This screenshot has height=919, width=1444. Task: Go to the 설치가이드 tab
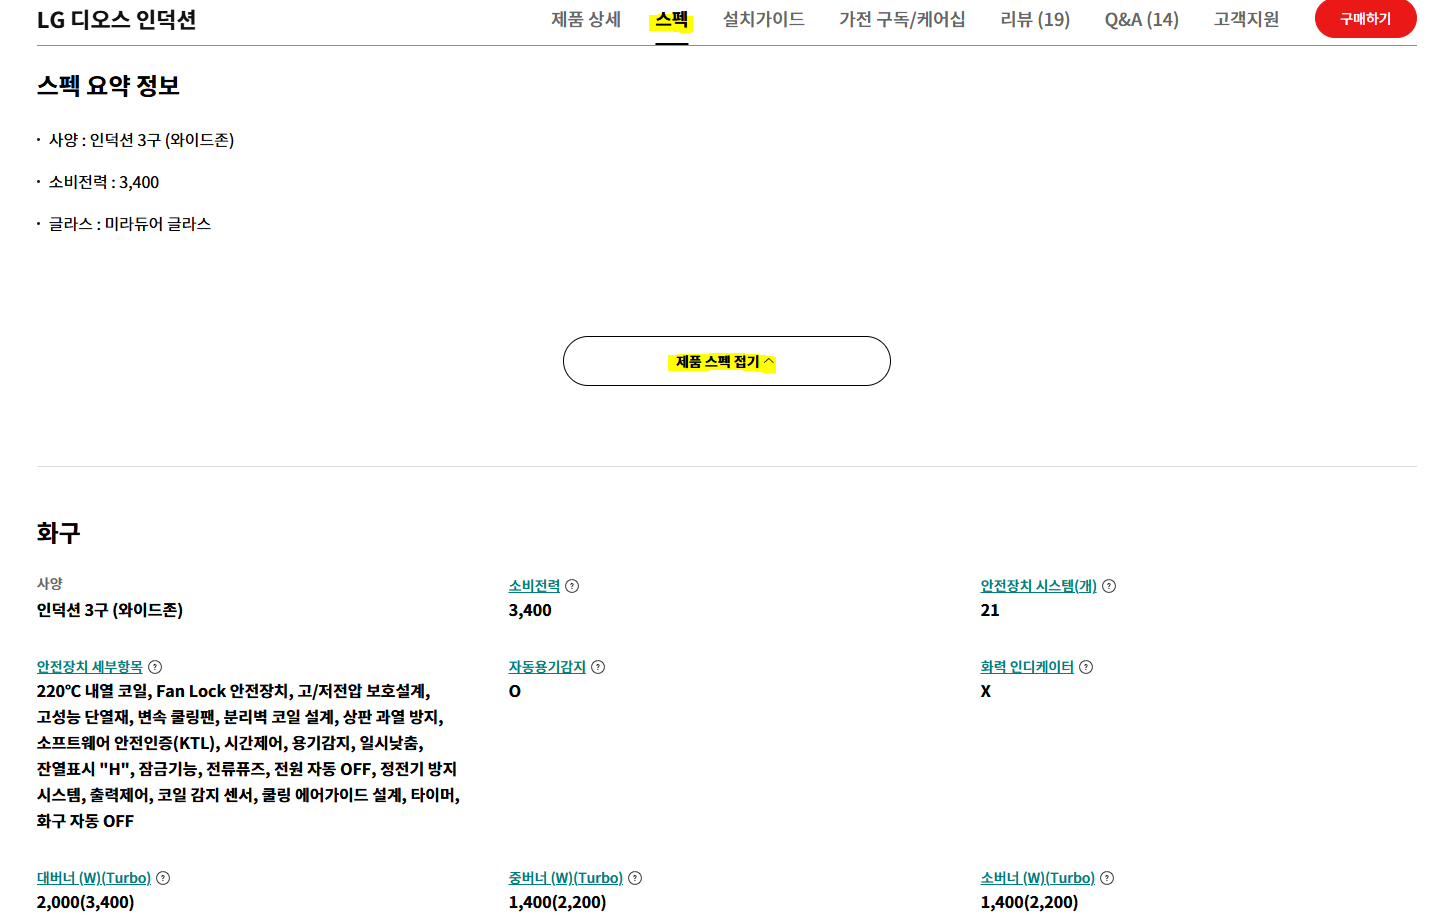pos(764,19)
